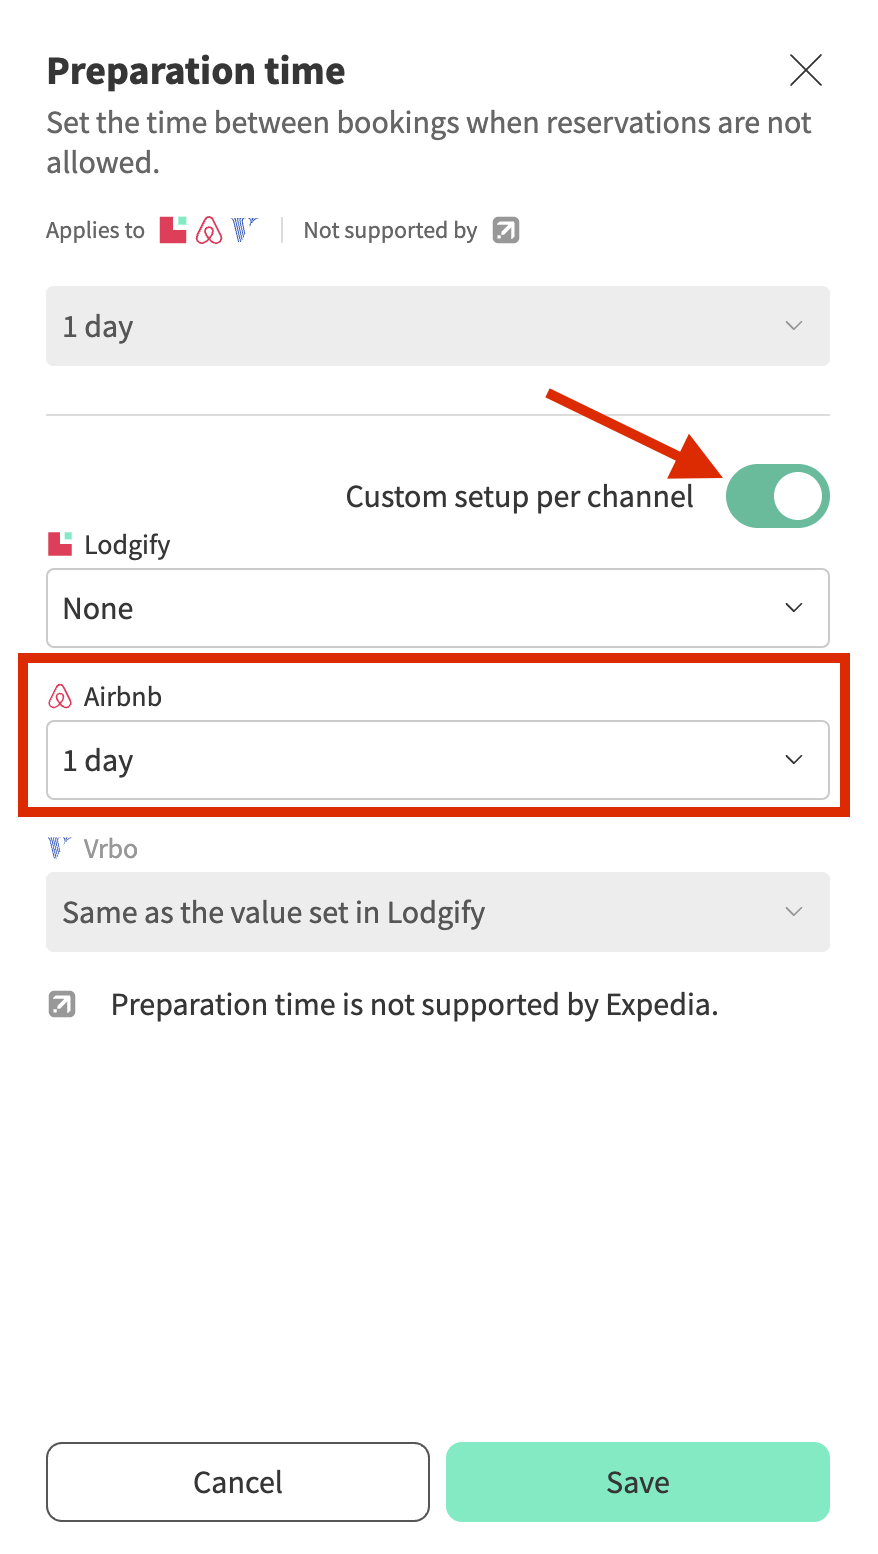
Task: Click the Vrbo logo above its dropdown
Action: tap(60, 849)
